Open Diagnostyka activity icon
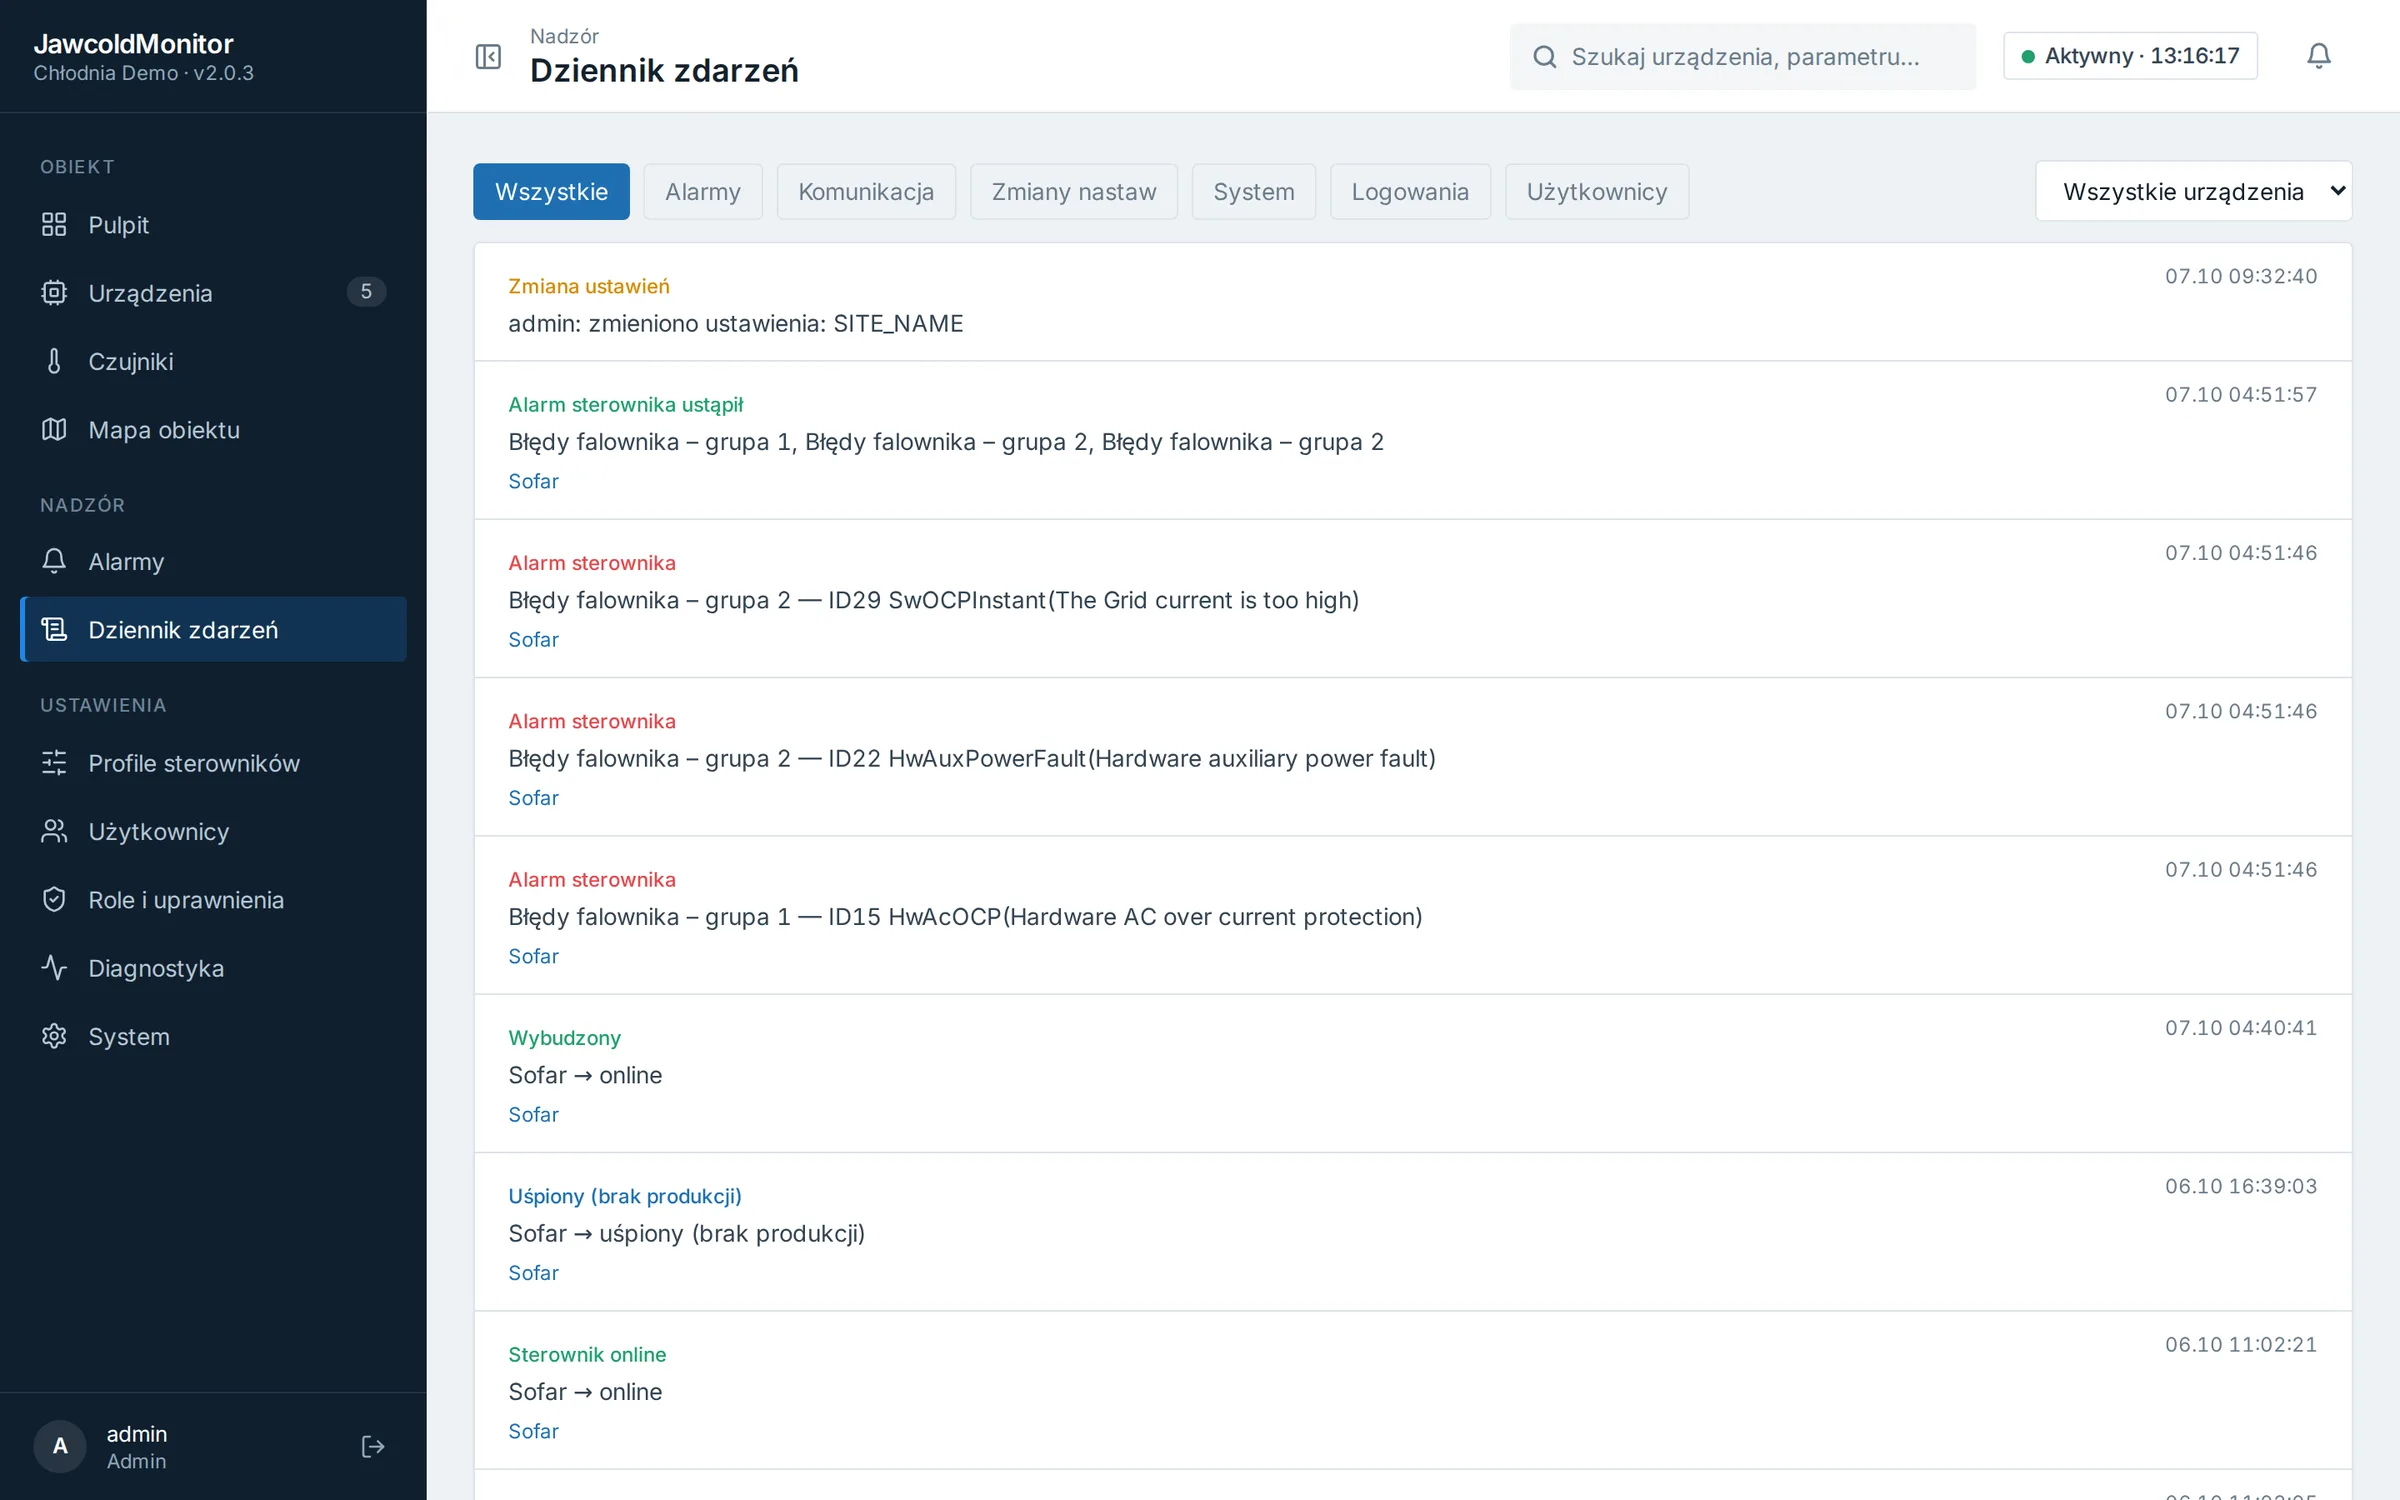The image size is (2400, 1500). [x=54, y=967]
